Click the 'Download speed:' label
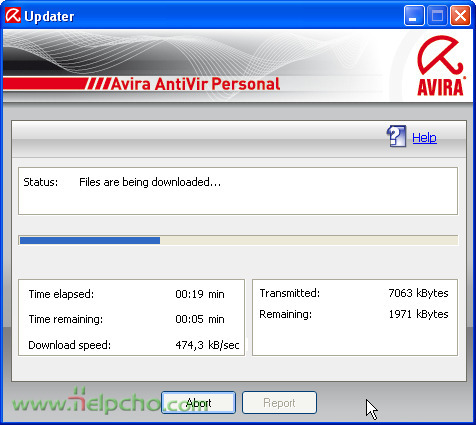 [70, 345]
